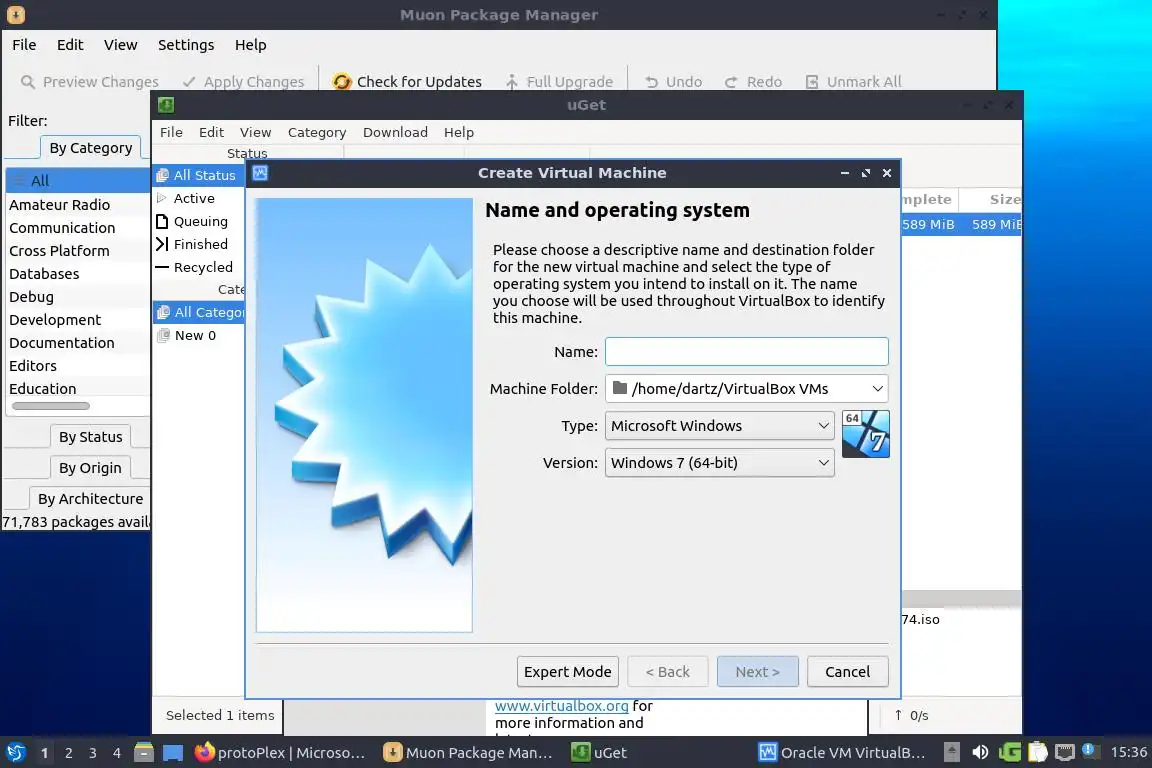Select the By Architecture filter tab
1152x768 pixels.
90,498
